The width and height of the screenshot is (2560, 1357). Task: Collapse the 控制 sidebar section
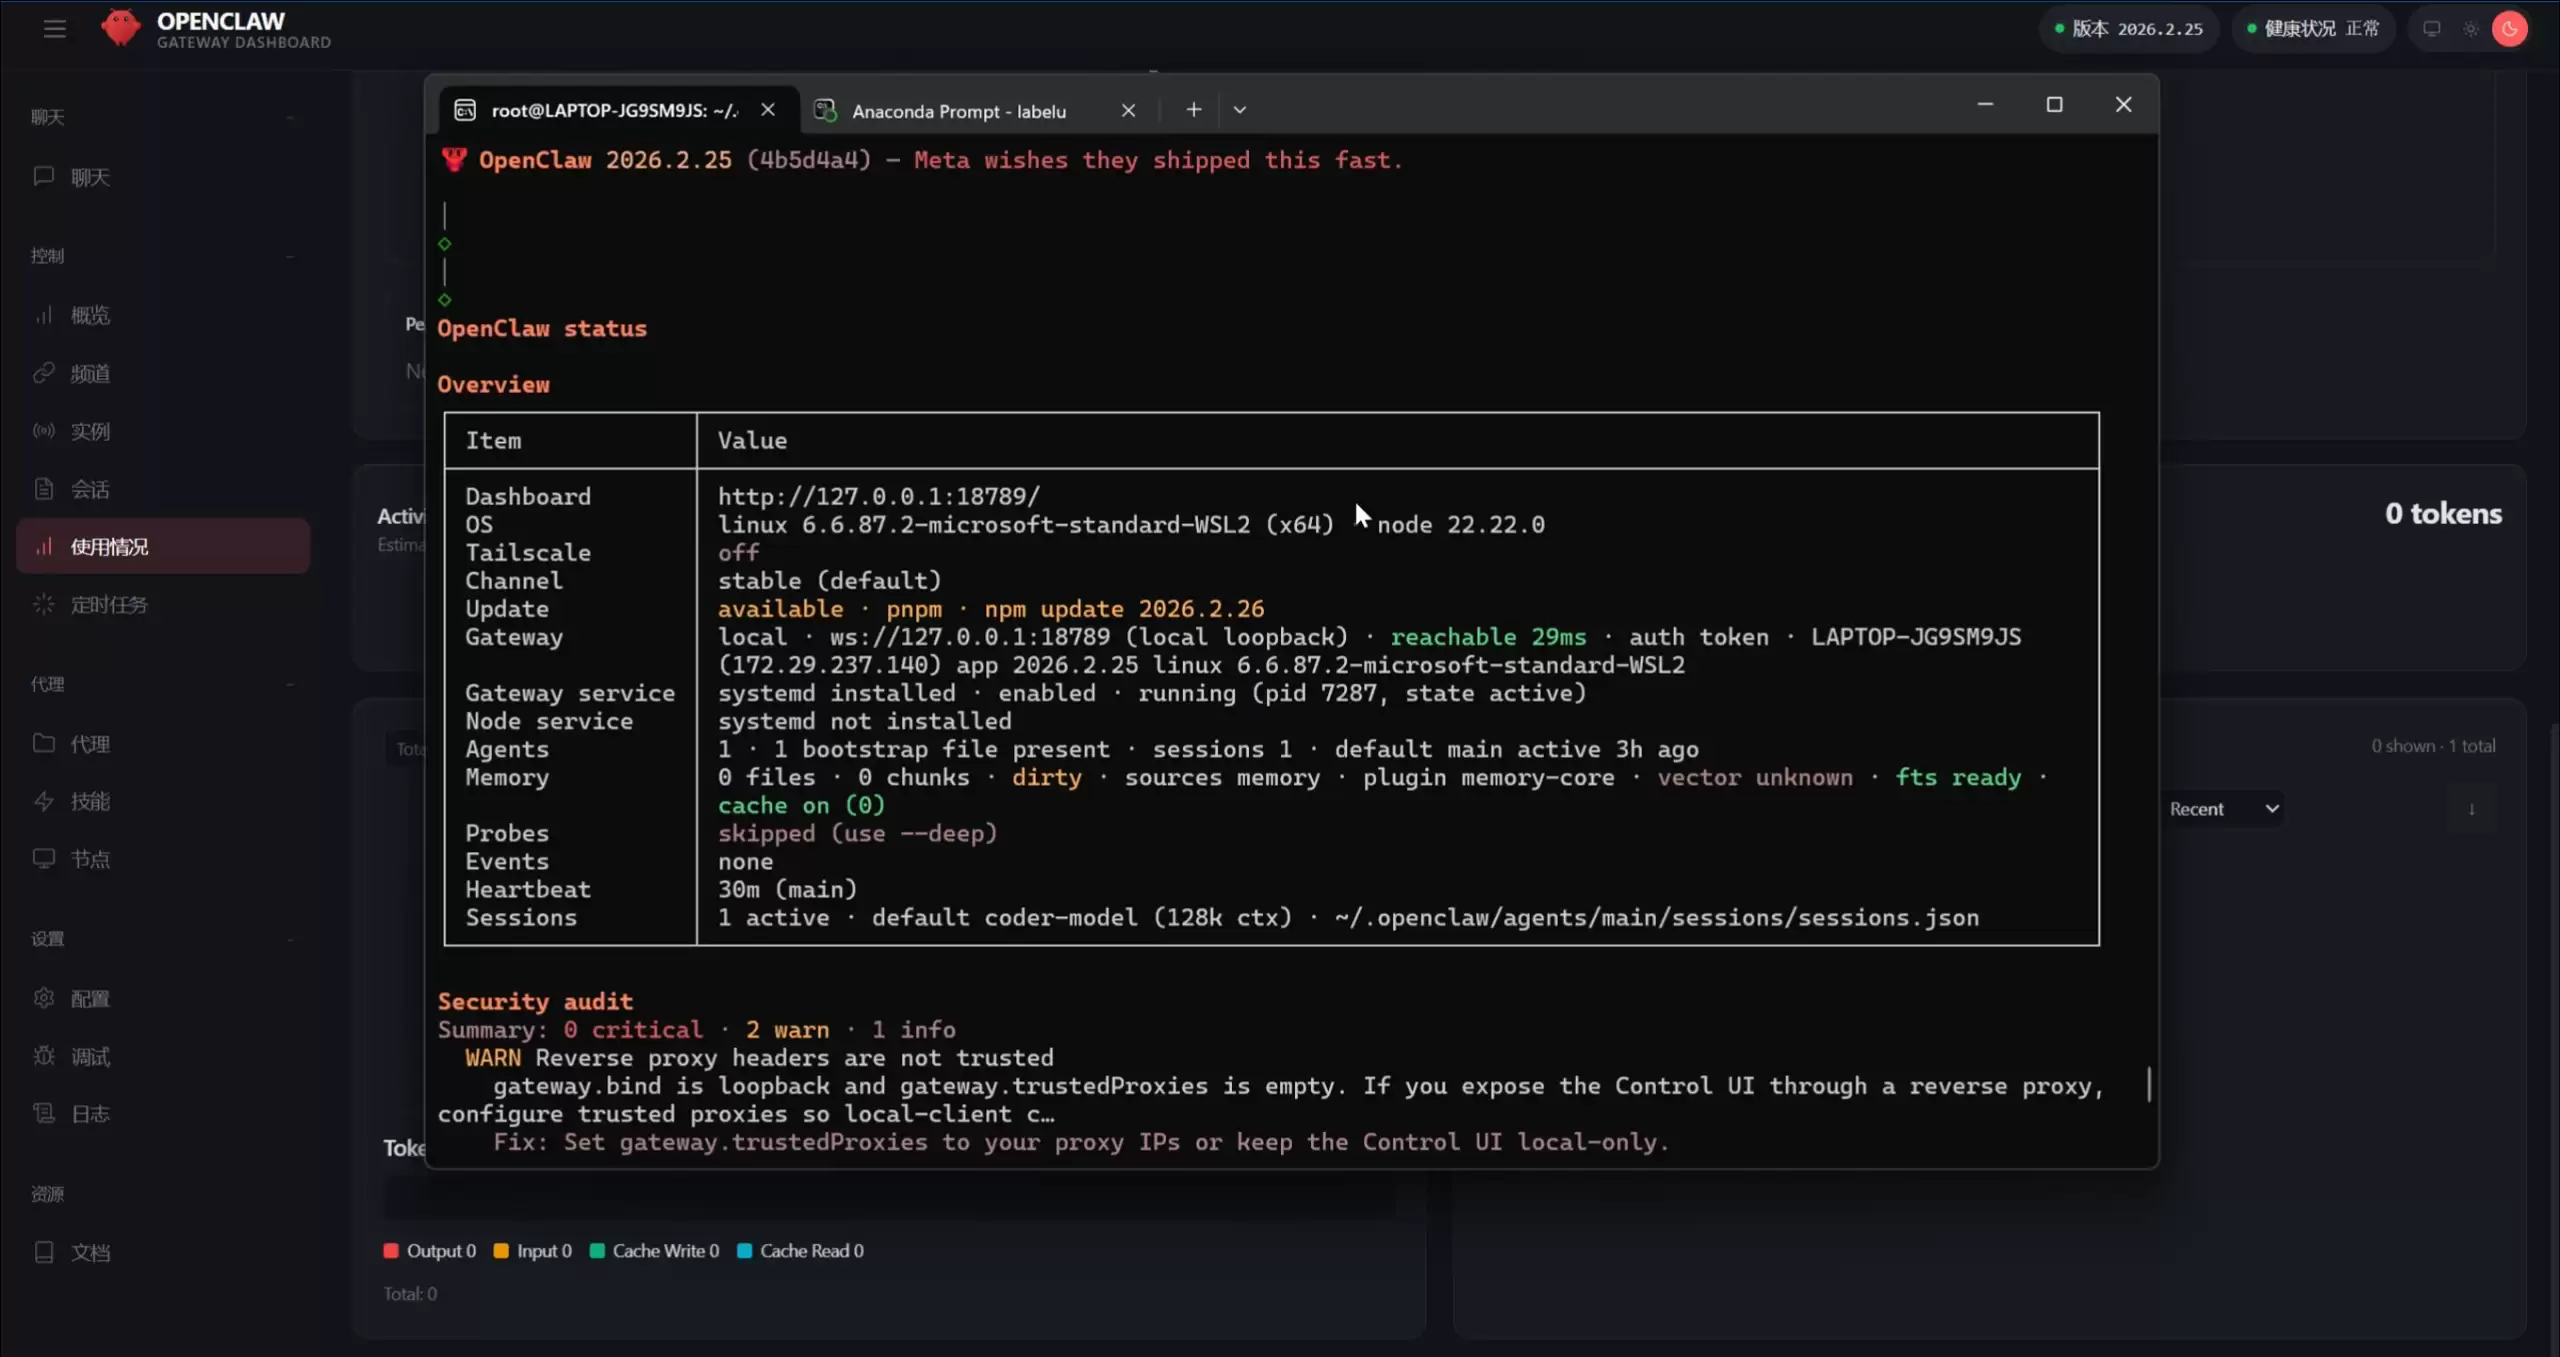tap(289, 256)
